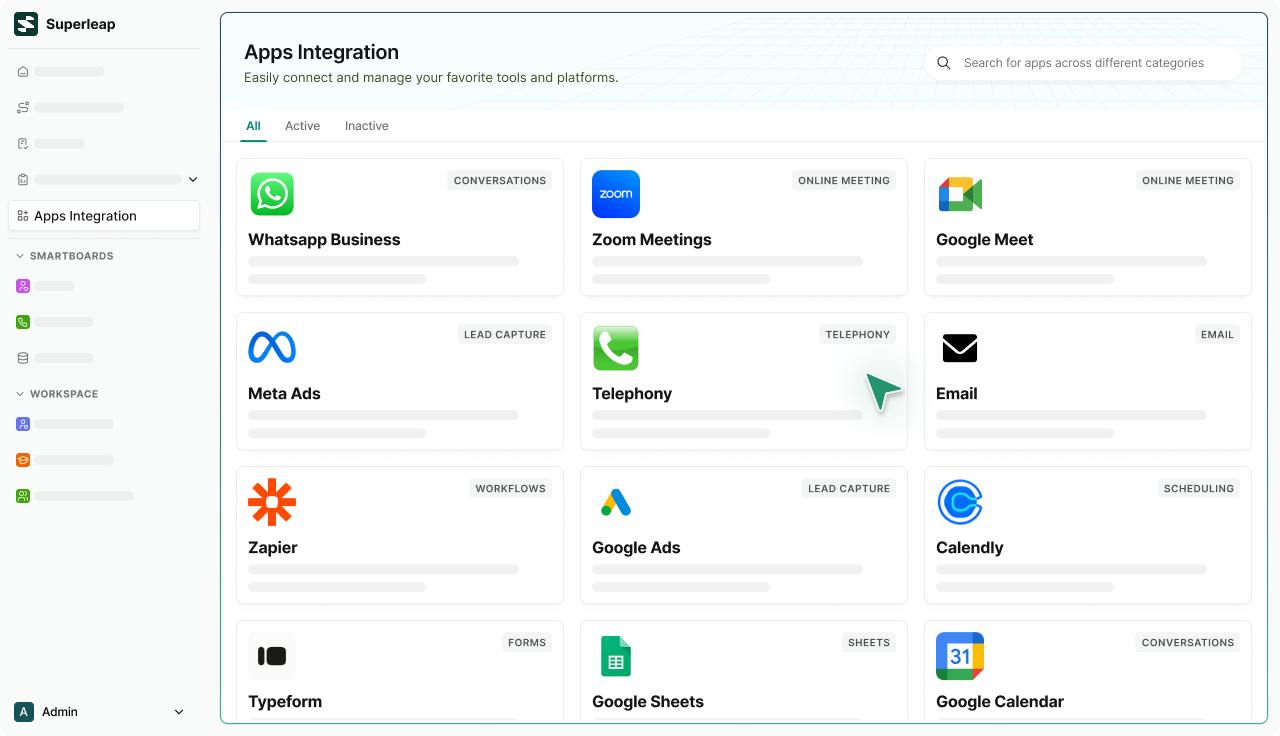The image size is (1280, 736).
Task: Click the green phone Smartboards icon
Action: 23,322
